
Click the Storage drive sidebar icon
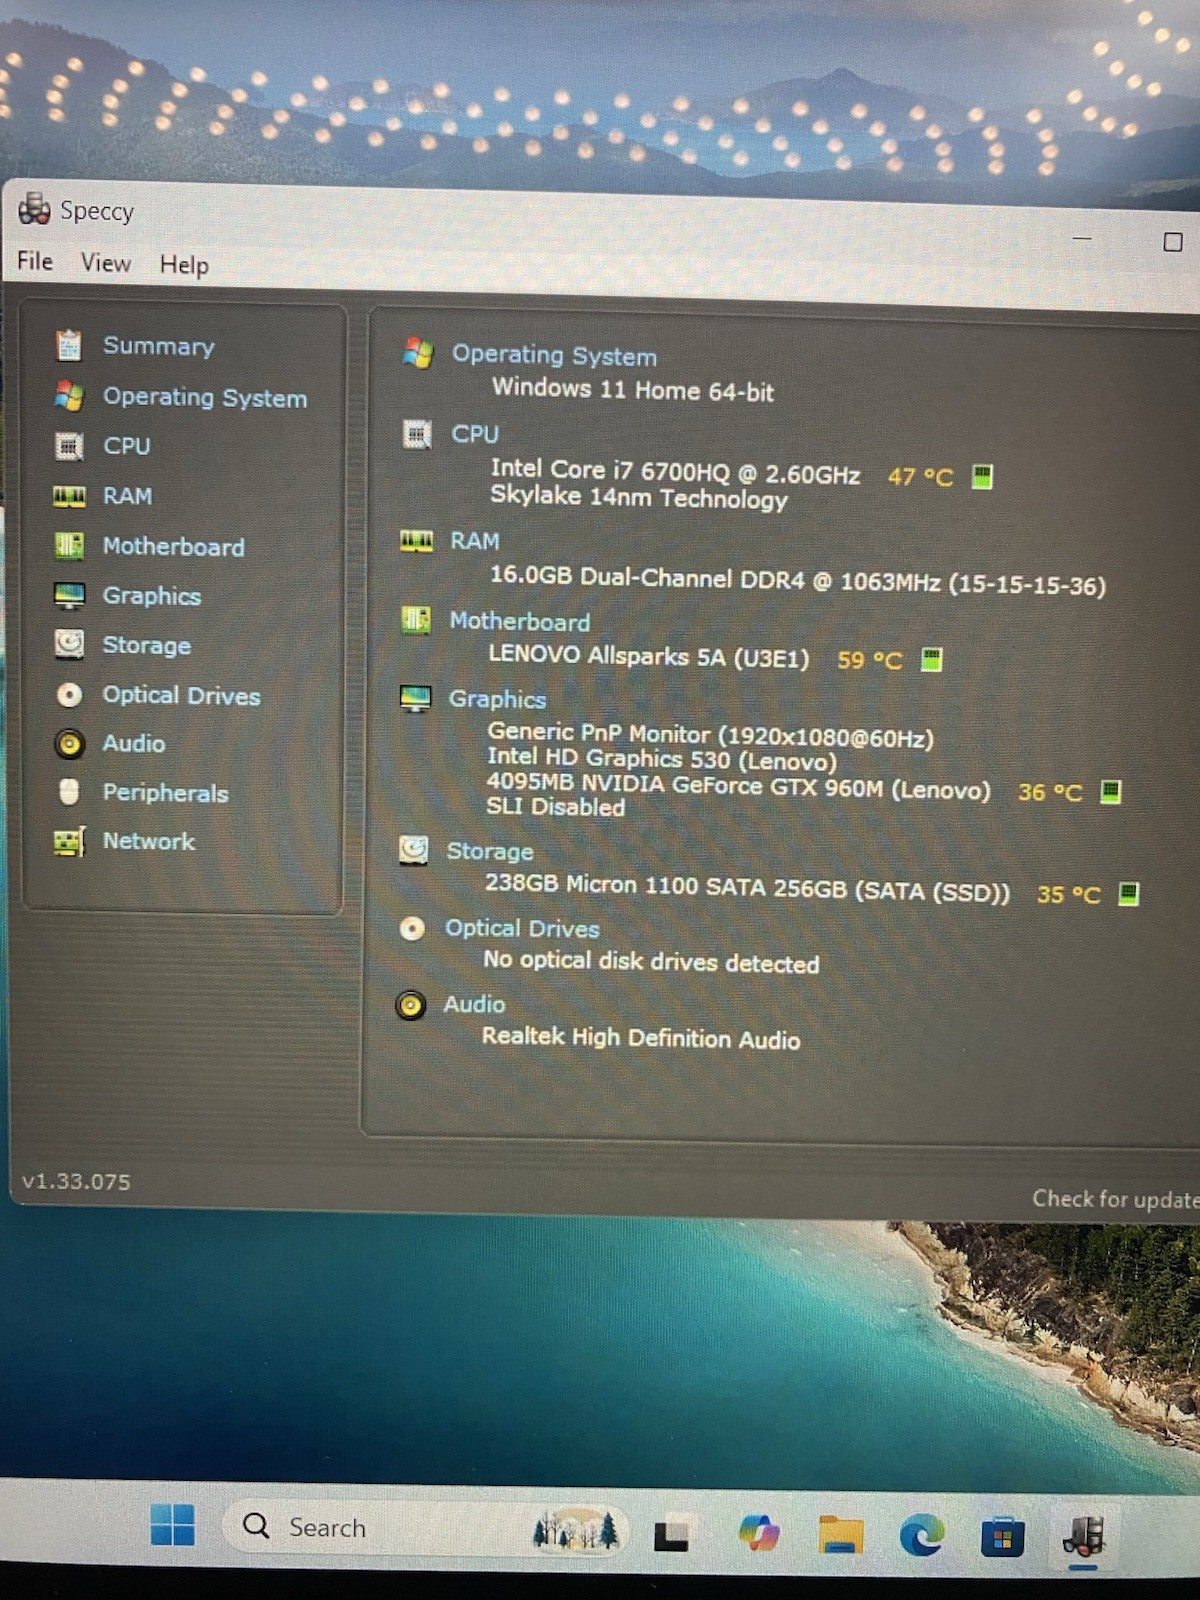(x=69, y=644)
